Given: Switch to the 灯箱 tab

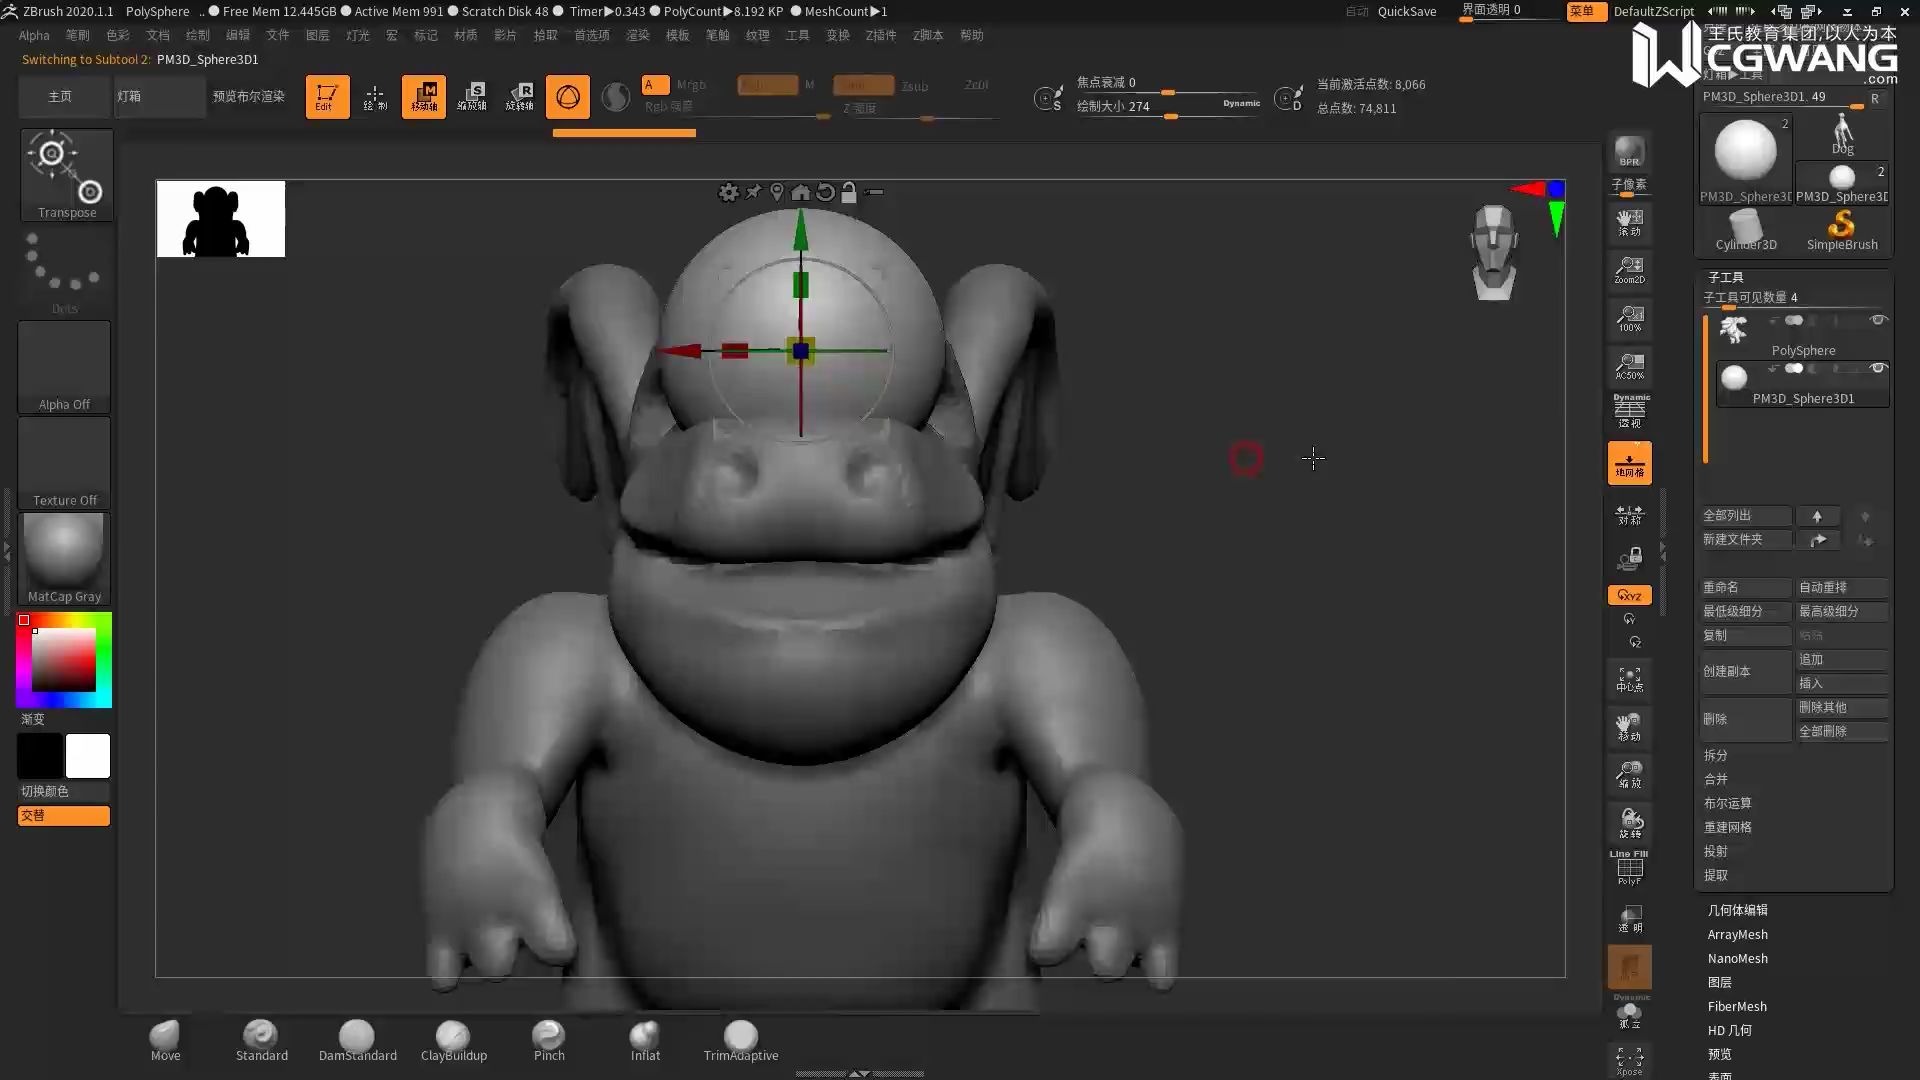Looking at the screenshot, I should [x=160, y=96].
